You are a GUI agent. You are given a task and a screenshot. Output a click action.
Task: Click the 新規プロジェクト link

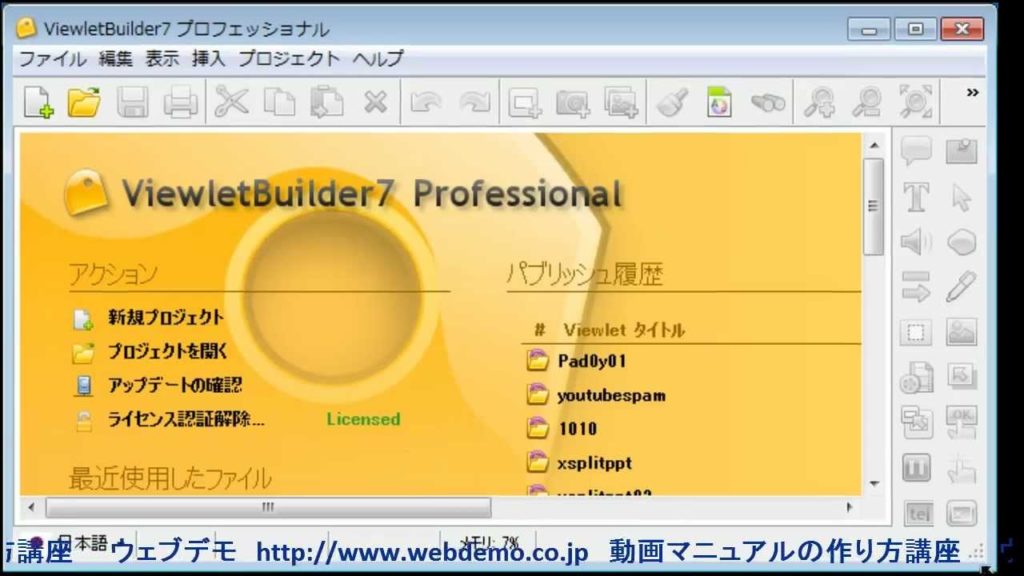[166, 317]
